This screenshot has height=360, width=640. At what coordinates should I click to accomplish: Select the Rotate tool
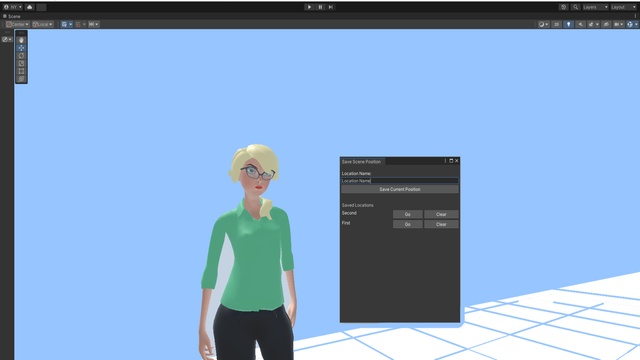pos(21,56)
